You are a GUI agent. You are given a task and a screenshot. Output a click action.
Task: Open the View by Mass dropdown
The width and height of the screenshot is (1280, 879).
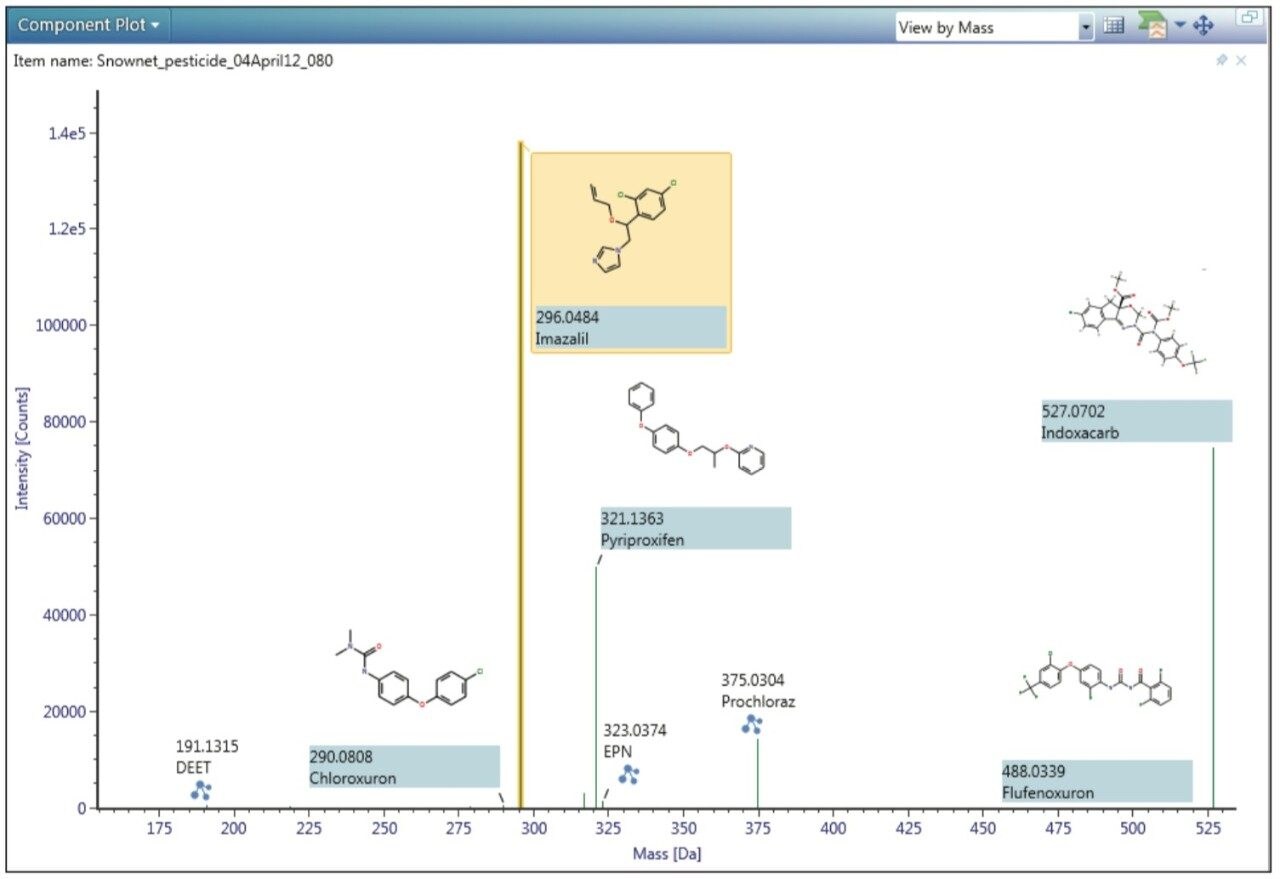point(1086,28)
